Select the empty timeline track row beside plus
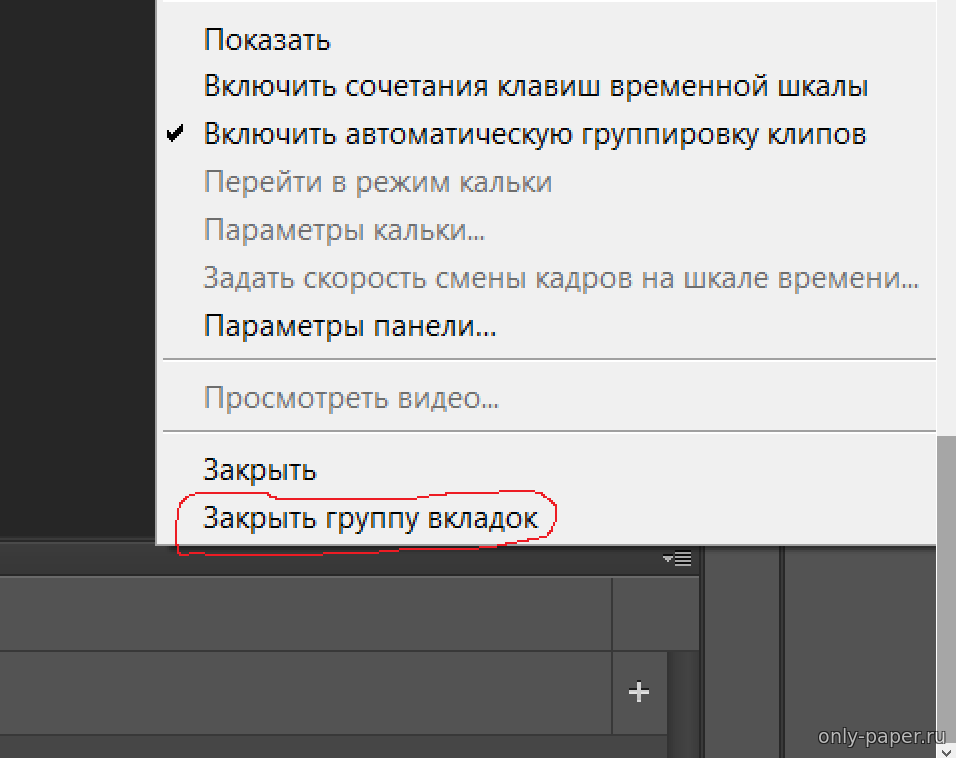This screenshot has width=956, height=758. pyautogui.click(x=300, y=692)
